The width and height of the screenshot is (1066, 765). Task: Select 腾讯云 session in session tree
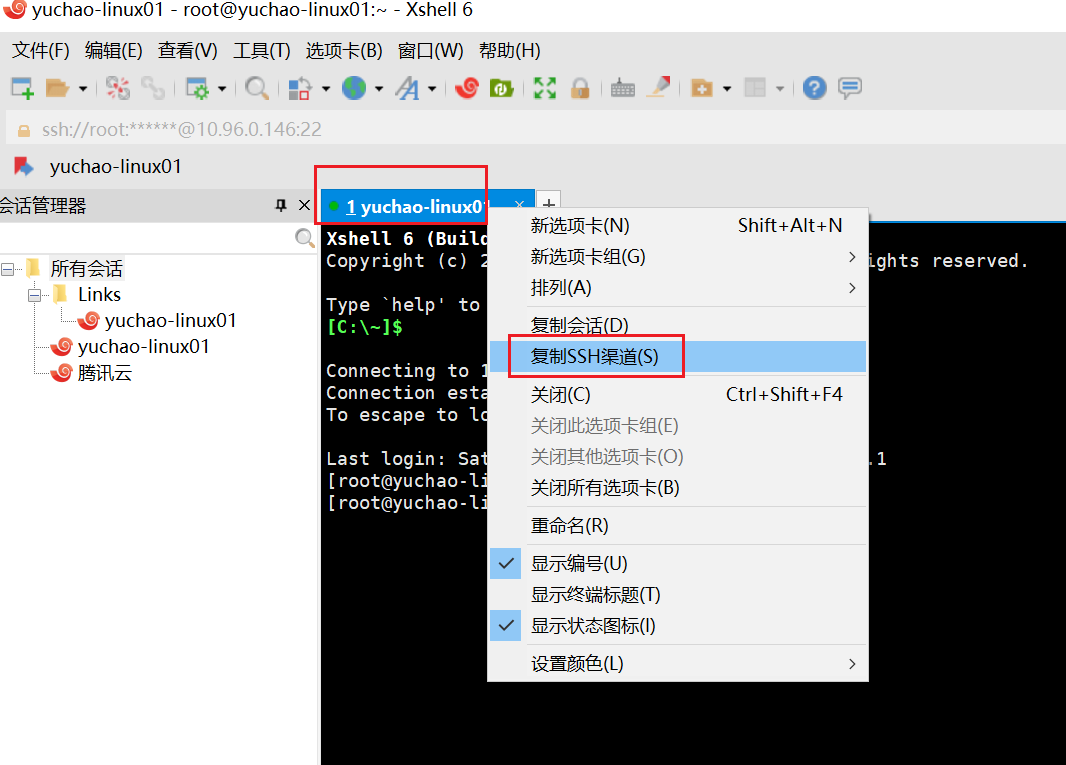coord(104,373)
